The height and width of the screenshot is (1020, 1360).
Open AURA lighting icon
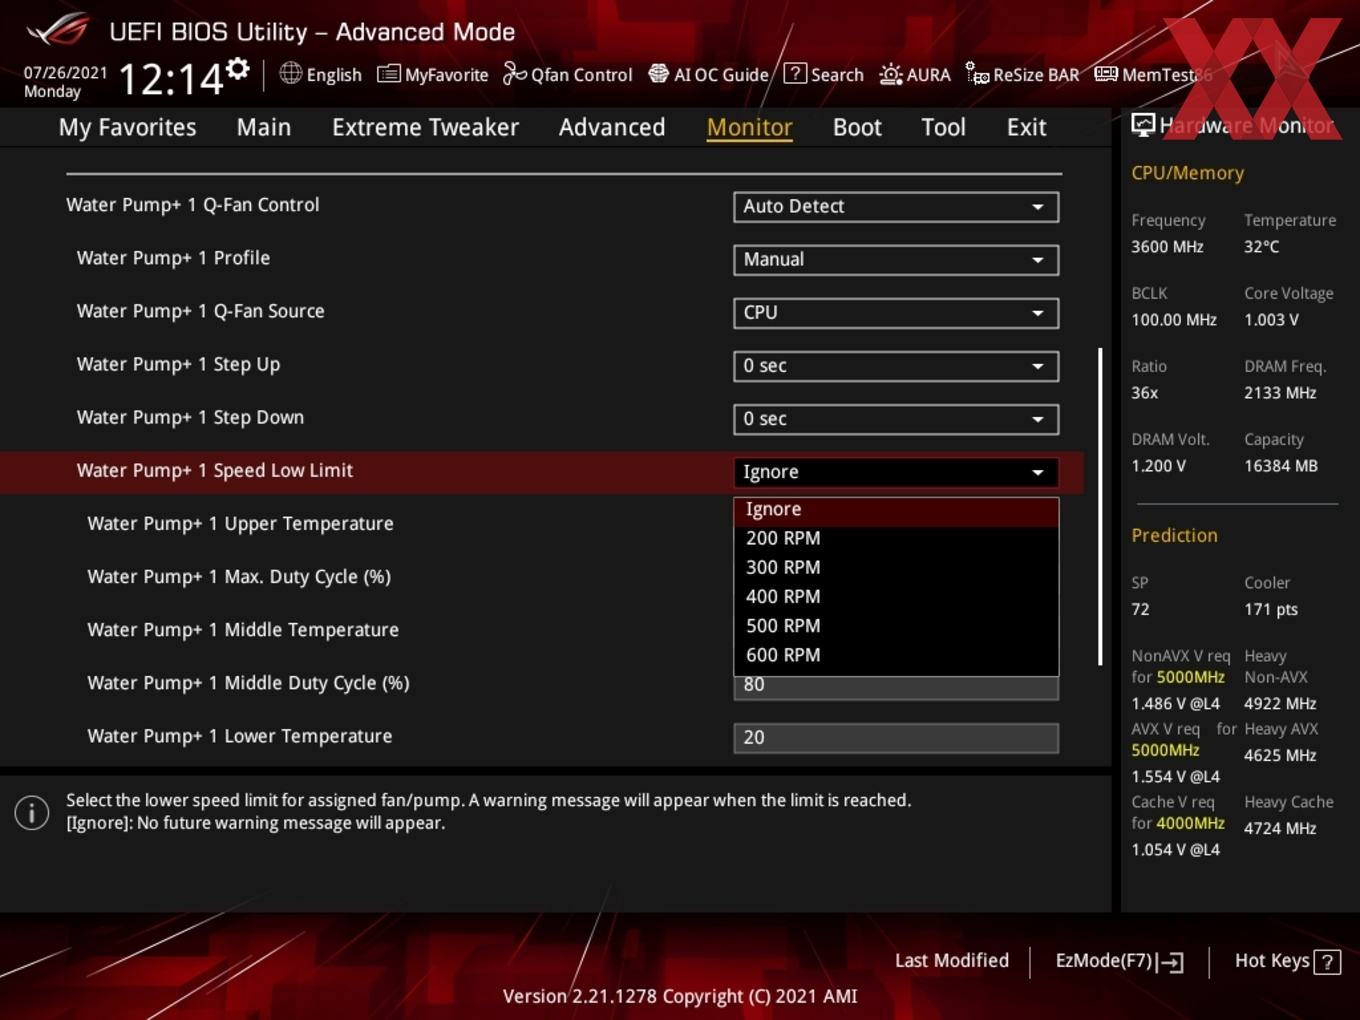point(890,74)
